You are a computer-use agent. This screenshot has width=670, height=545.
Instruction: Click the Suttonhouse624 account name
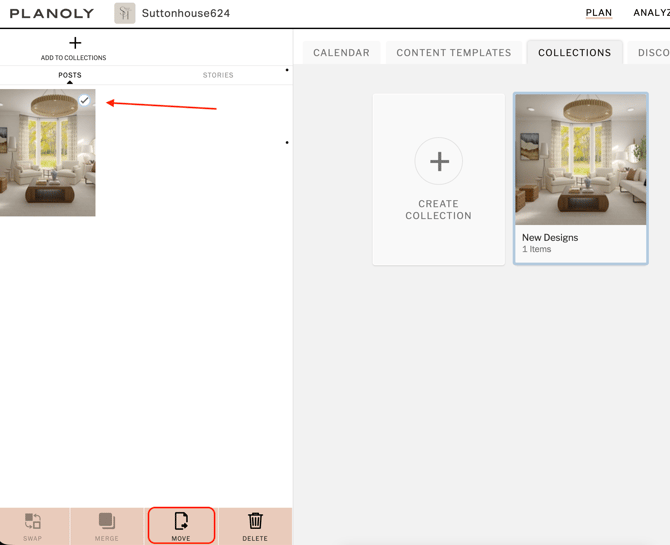[186, 13]
